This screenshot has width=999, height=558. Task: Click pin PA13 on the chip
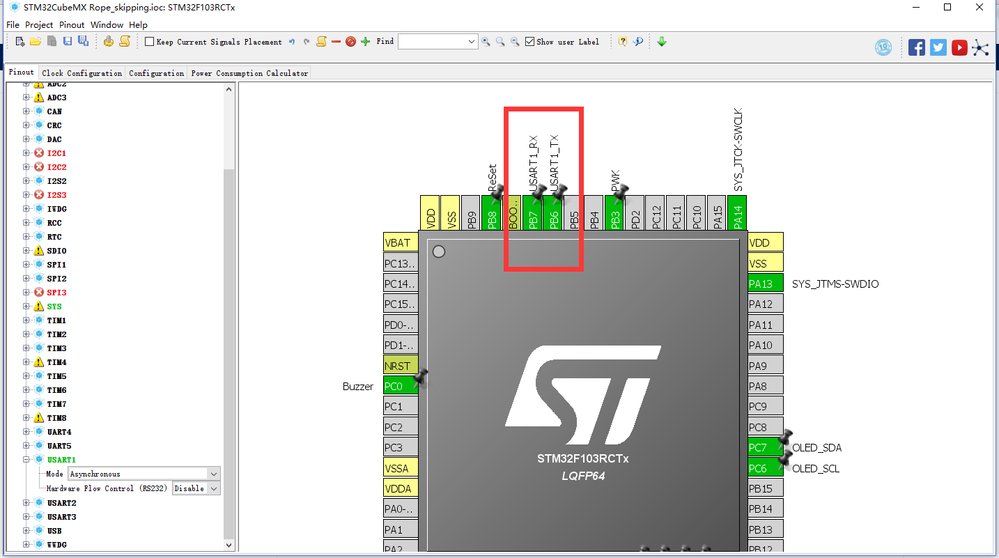coord(766,283)
